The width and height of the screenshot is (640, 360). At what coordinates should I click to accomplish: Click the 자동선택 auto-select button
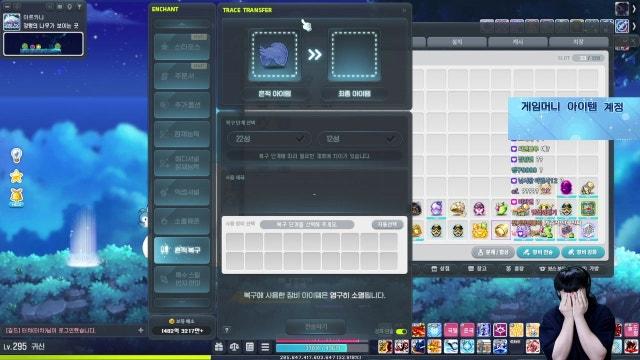pos(387,224)
